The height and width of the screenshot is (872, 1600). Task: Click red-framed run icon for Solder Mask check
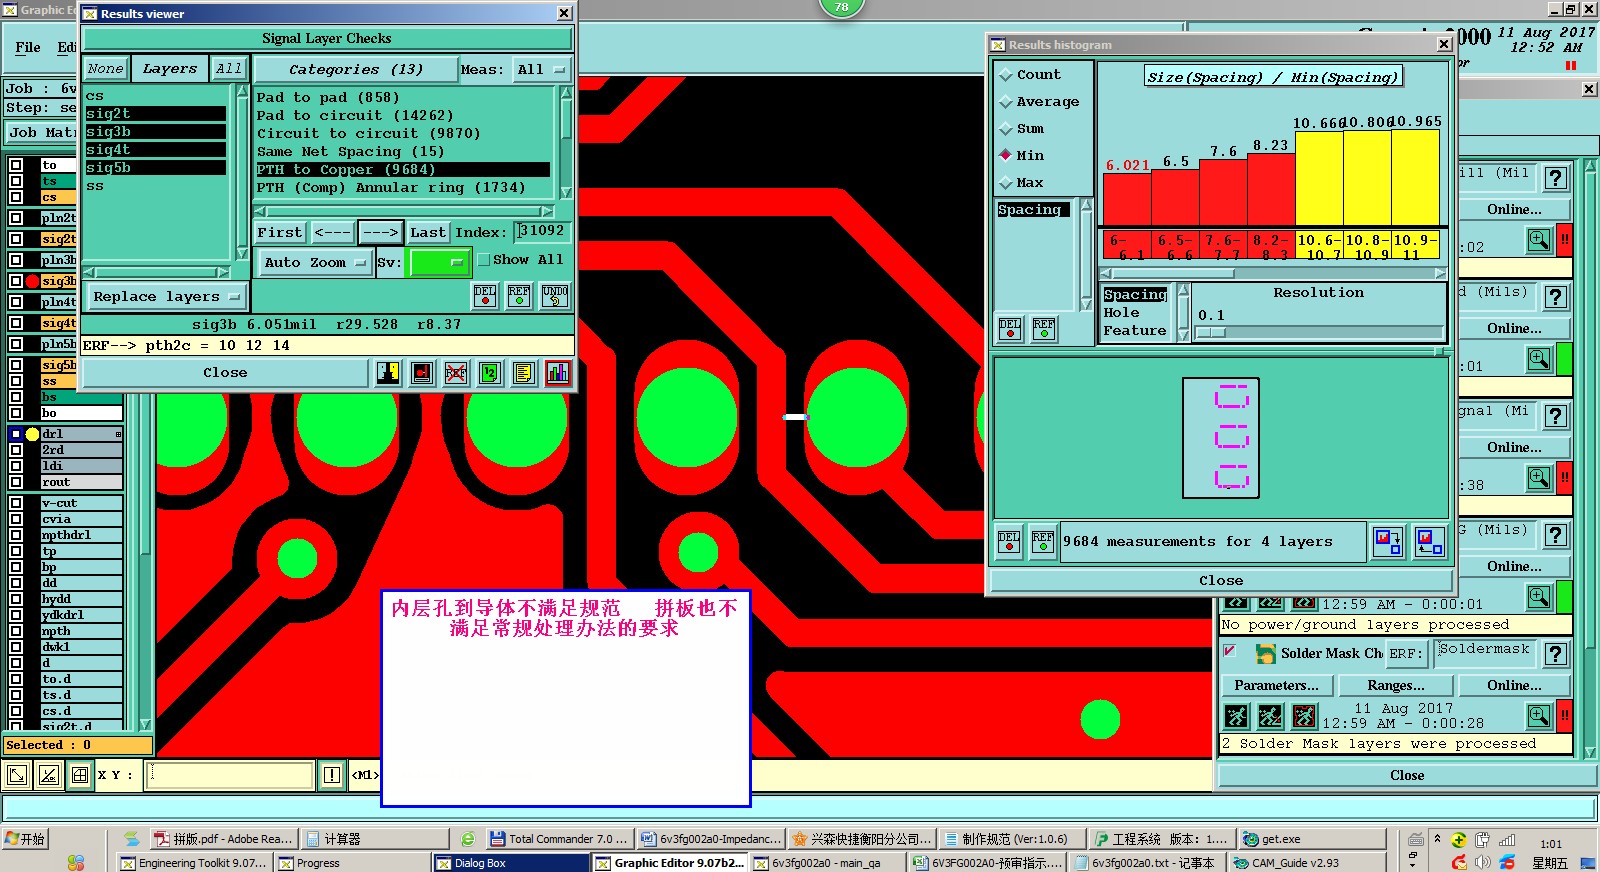(x=1305, y=716)
